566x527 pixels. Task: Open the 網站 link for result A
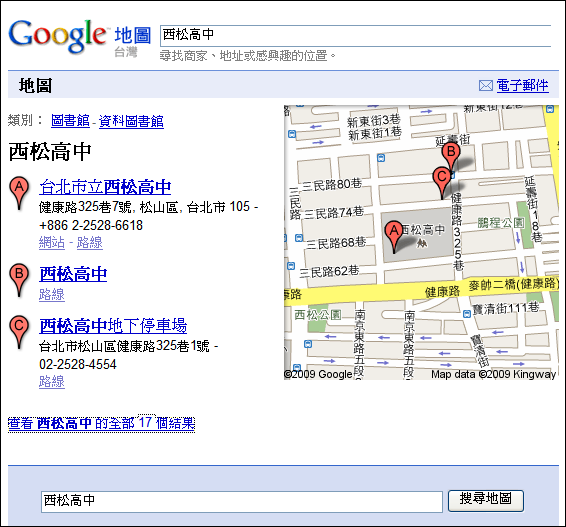point(52,243)
